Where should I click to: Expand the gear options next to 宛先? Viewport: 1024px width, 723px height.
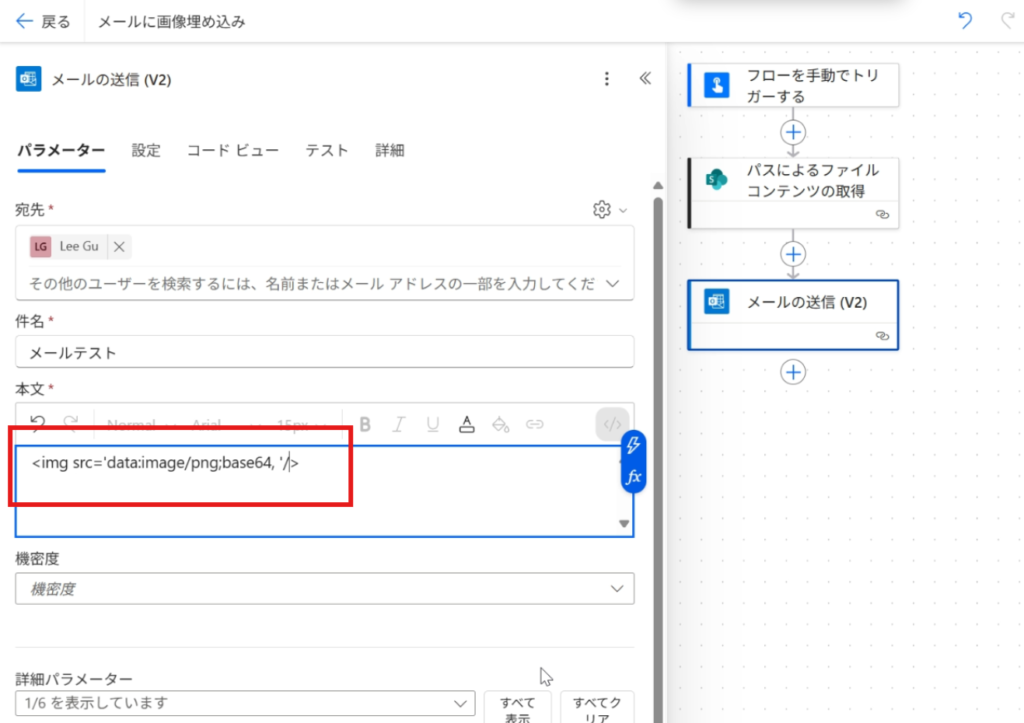click(609, 209)
